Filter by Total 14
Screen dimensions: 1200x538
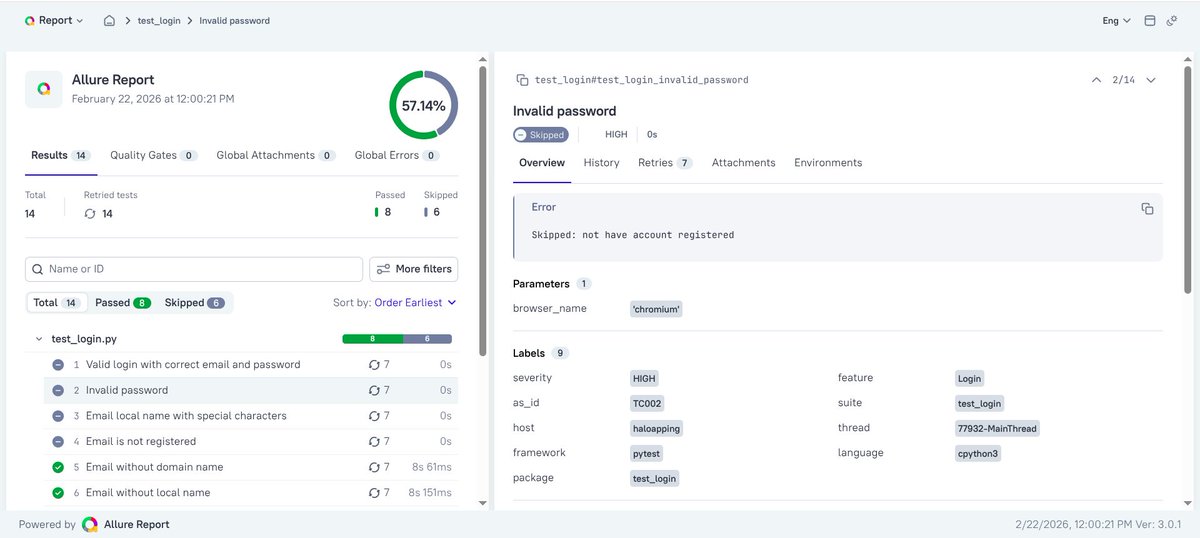57,302
